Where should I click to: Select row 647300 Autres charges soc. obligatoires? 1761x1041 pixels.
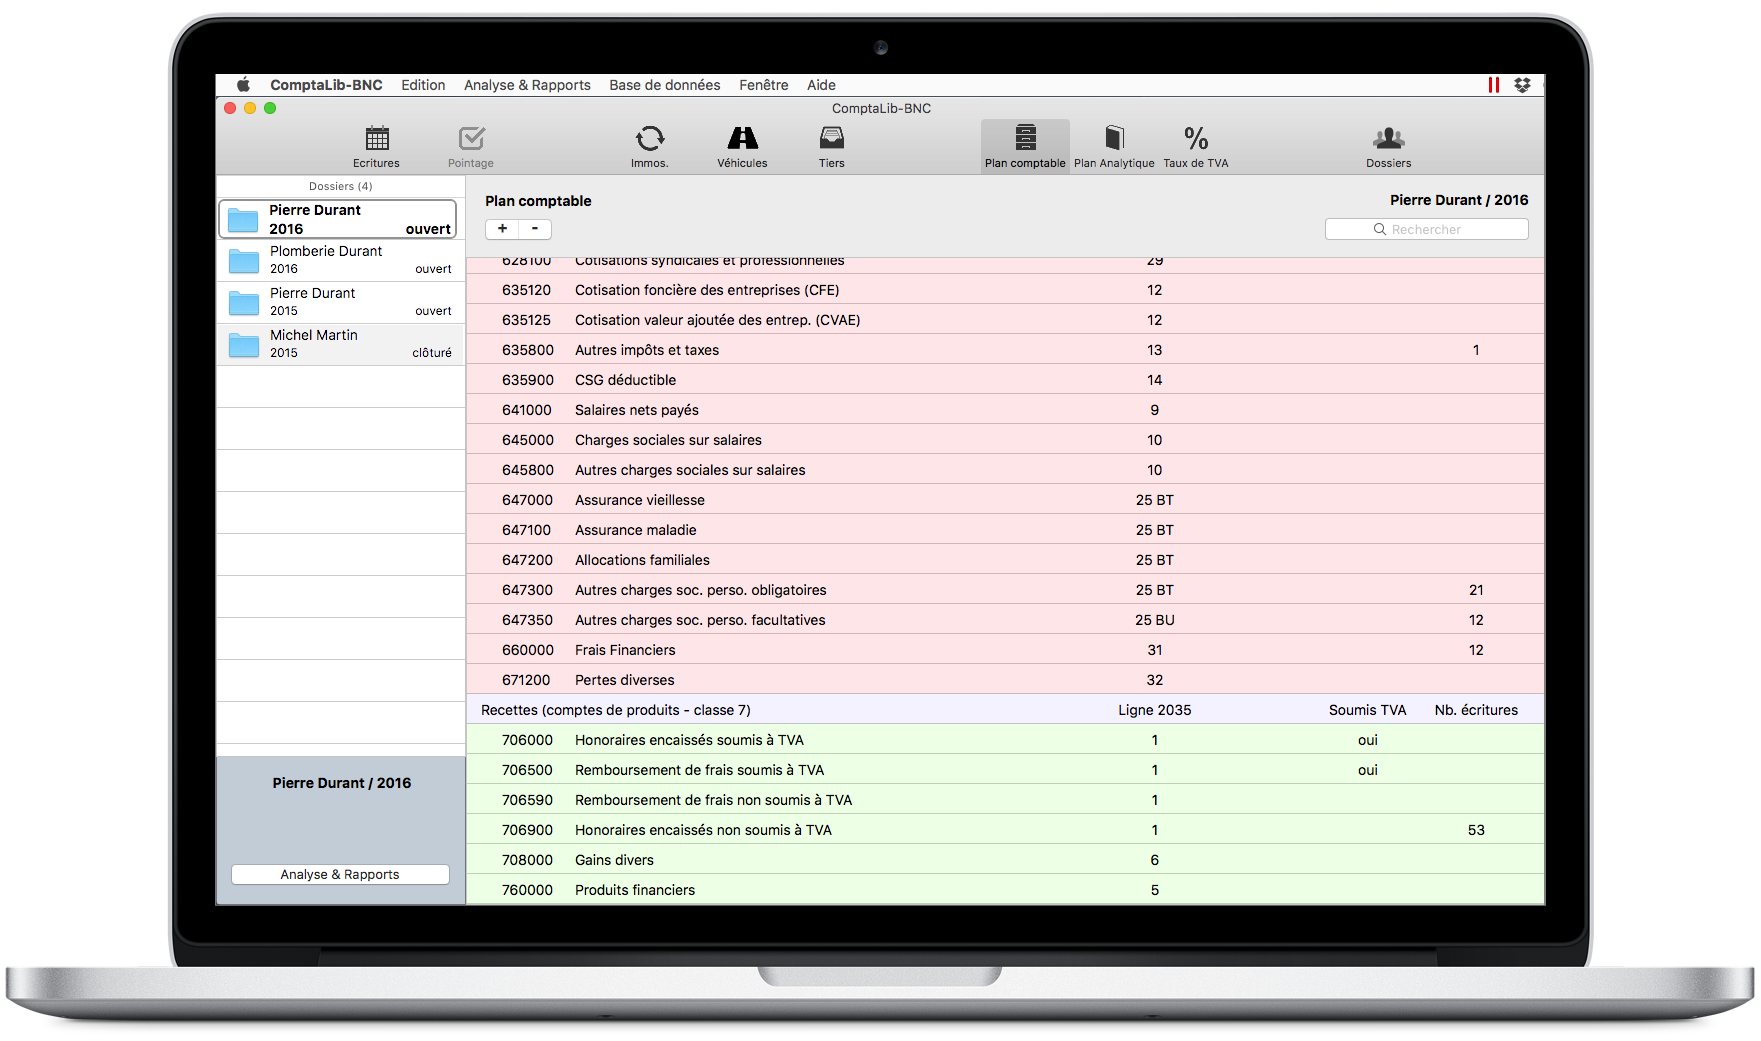pos(1005,590)
